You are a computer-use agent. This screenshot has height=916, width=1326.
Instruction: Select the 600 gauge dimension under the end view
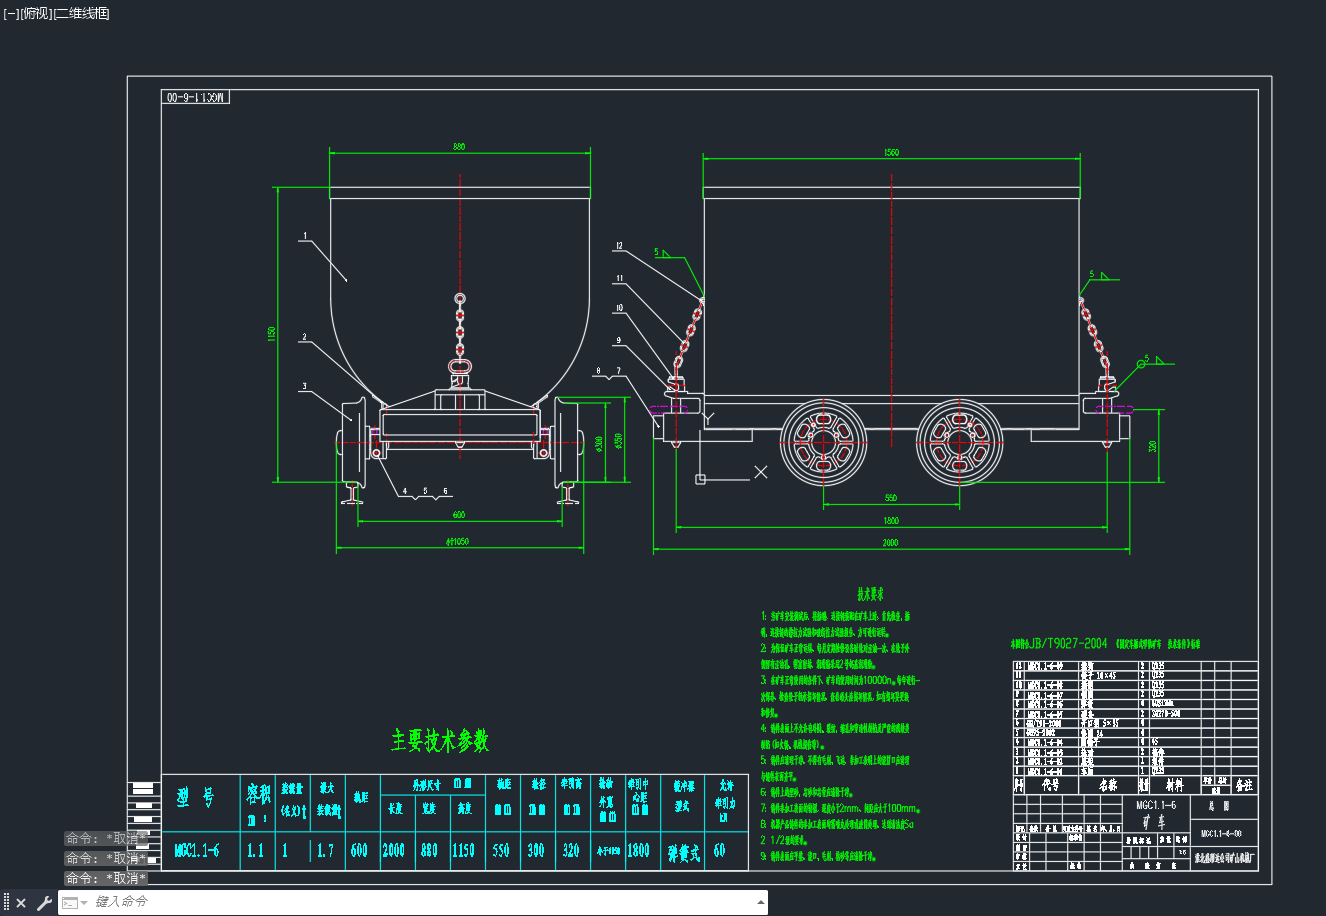tap(459, 515)
